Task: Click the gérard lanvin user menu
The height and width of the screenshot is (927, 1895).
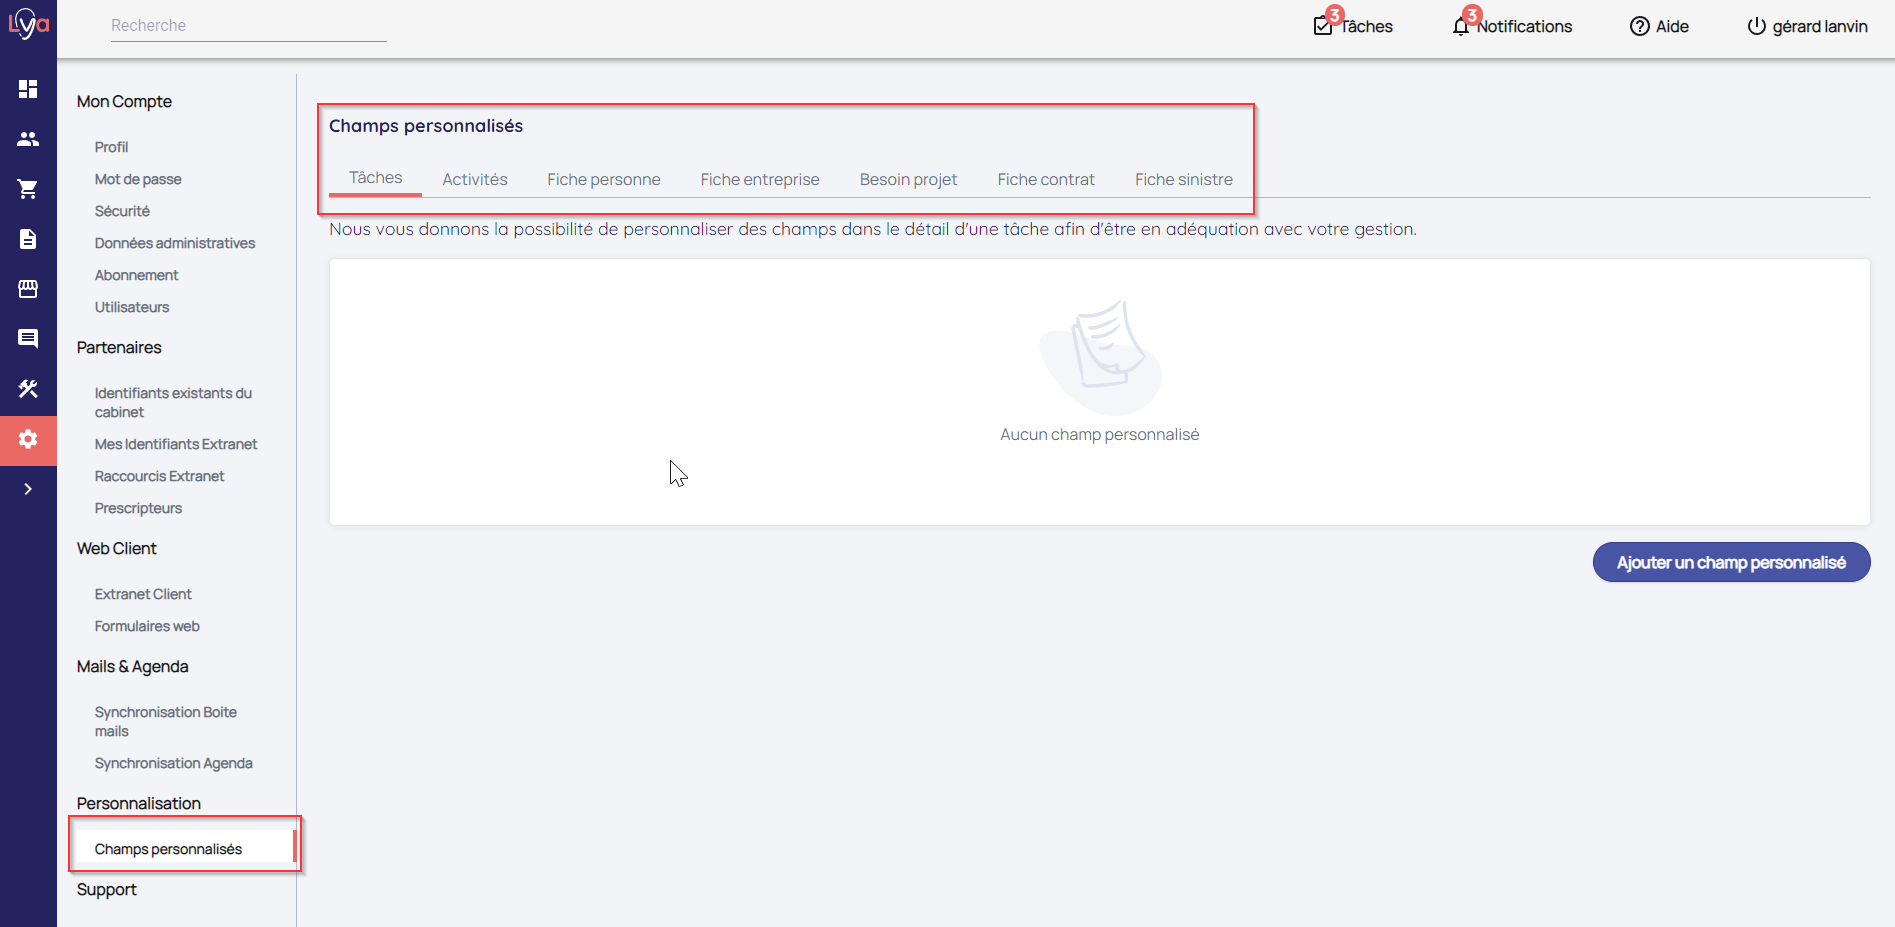Action: tap(1807, 26)
